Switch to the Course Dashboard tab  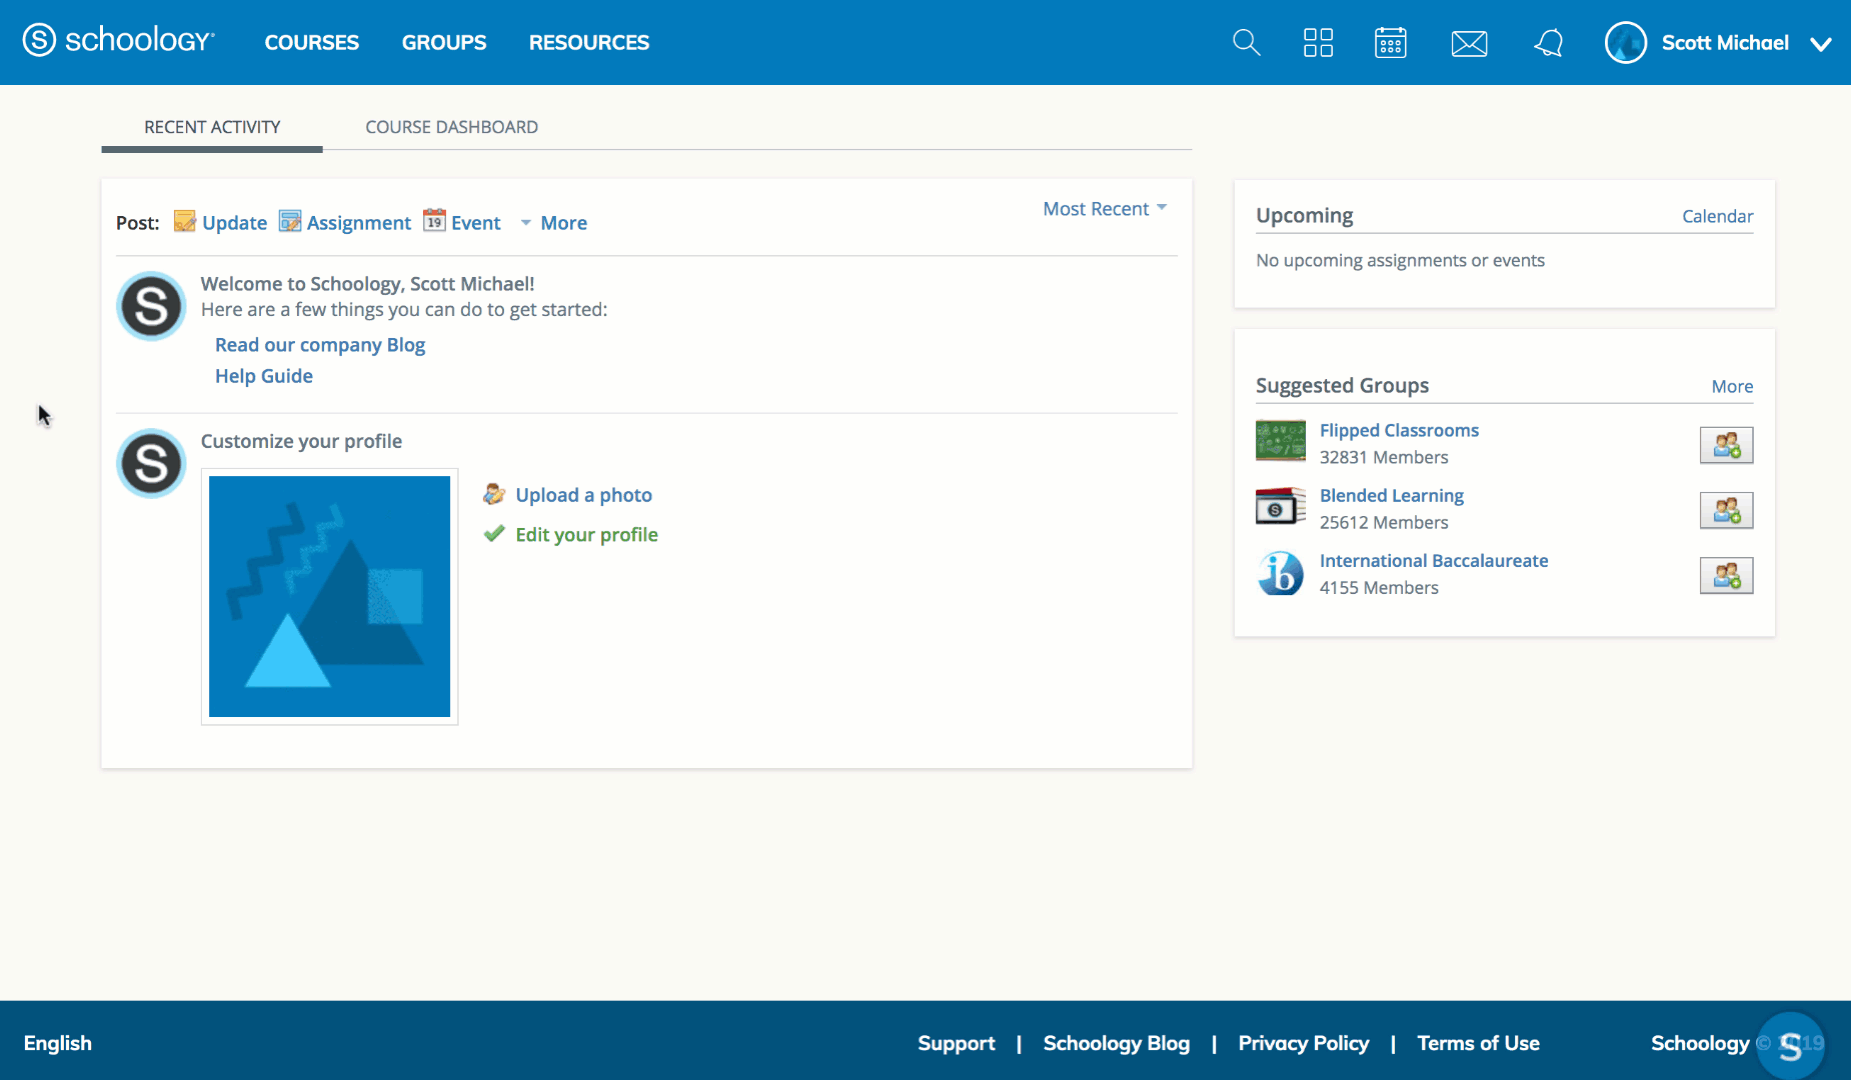click(452, 127)
